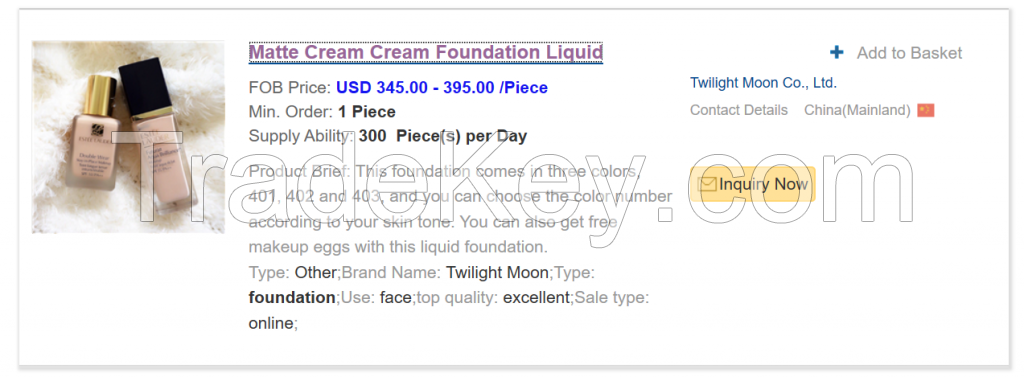Click the top quality value excellent
The width and height of the screenshot is (1024, 381).
(x=536, y=297)
